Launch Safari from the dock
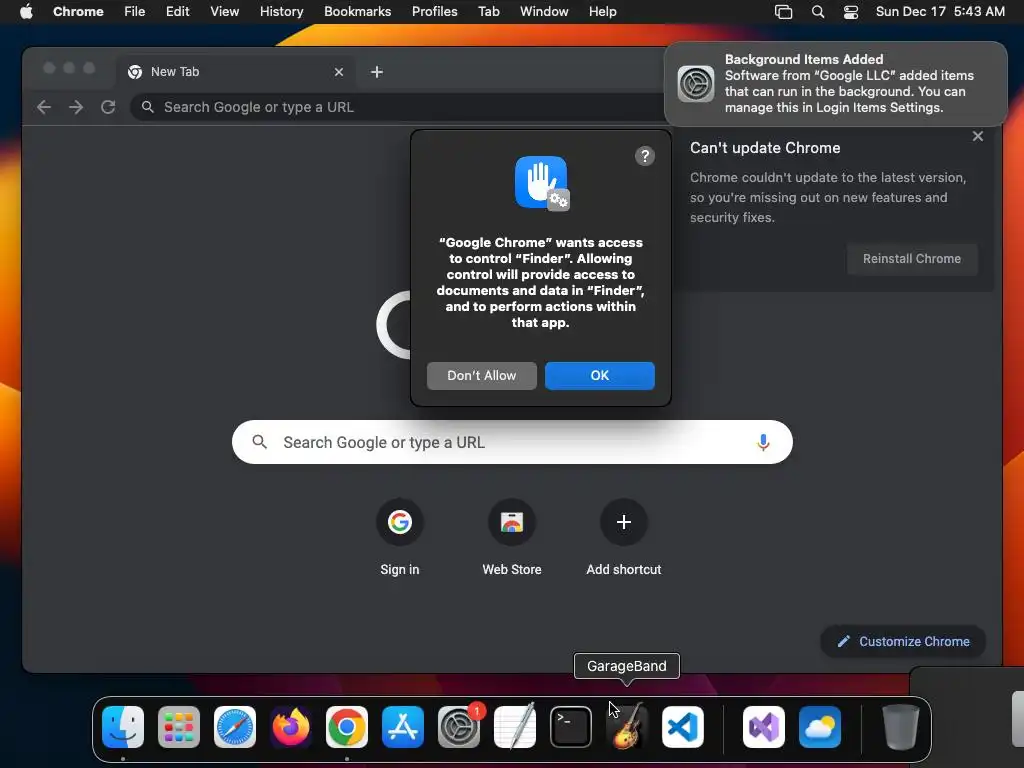This screenshot has height=768, width=1024. (x=235, y=727)
